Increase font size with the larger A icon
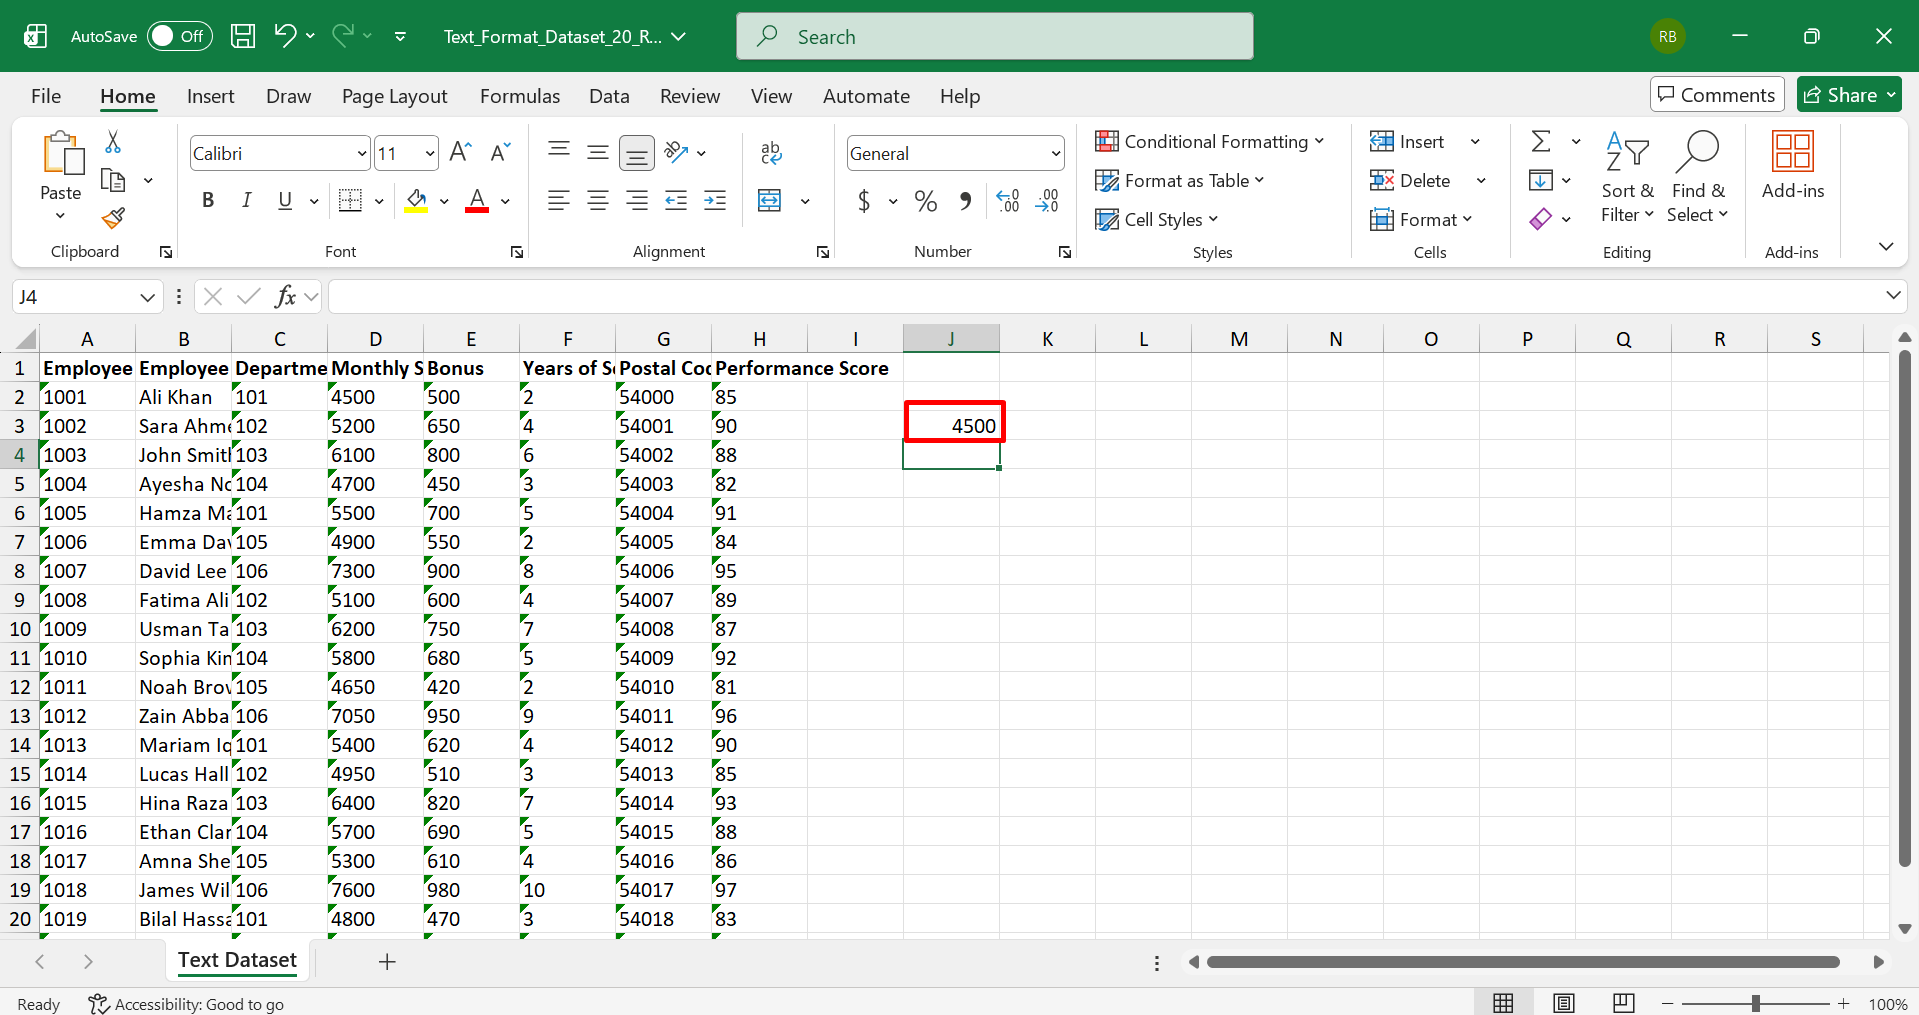The image size is (1919, 1015). pos(460,152)
